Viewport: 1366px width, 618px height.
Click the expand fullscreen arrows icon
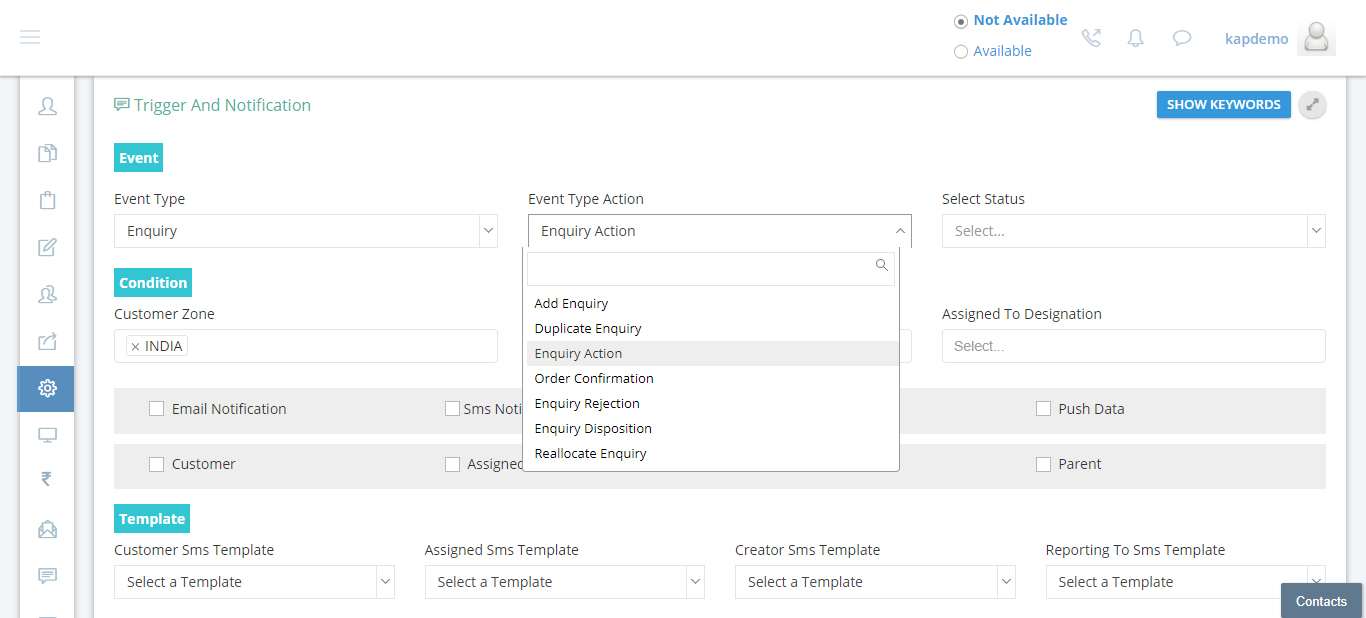(1312, 105)
